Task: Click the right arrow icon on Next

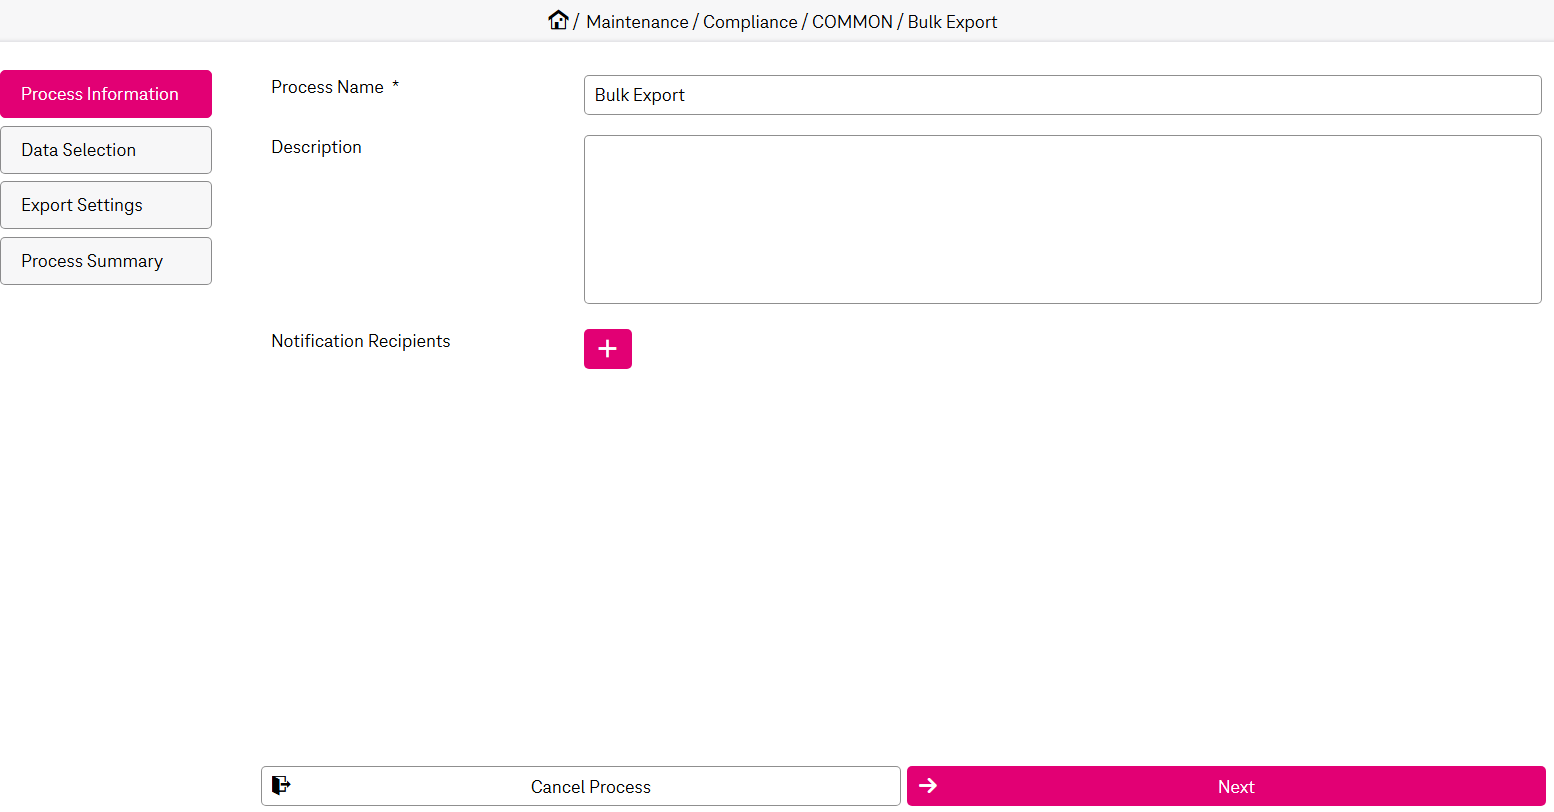Action: pyautogui.click(x=928, y=786)
